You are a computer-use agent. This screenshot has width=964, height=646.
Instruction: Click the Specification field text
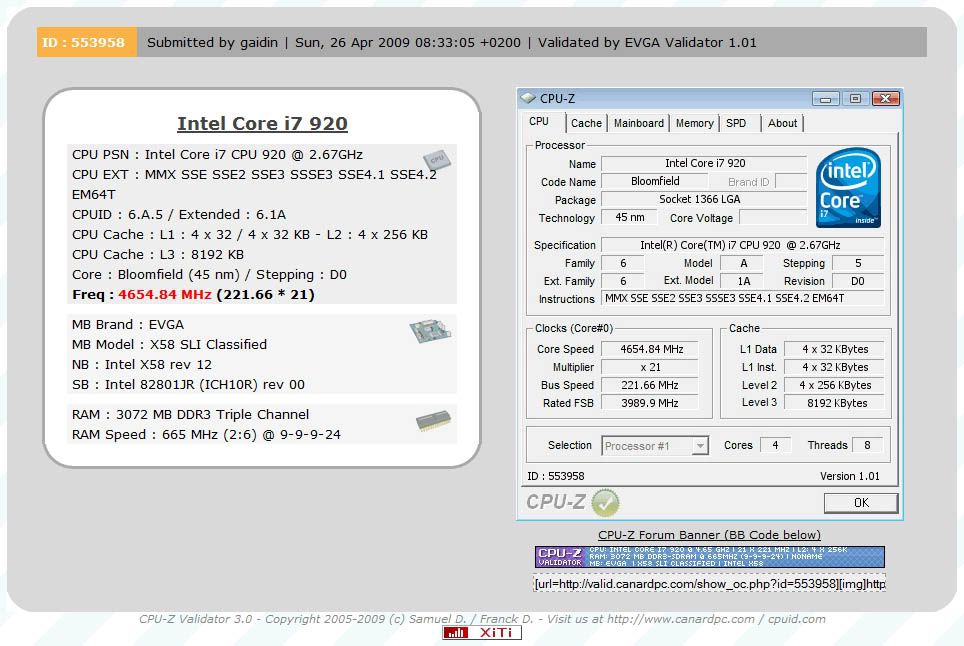743,245
